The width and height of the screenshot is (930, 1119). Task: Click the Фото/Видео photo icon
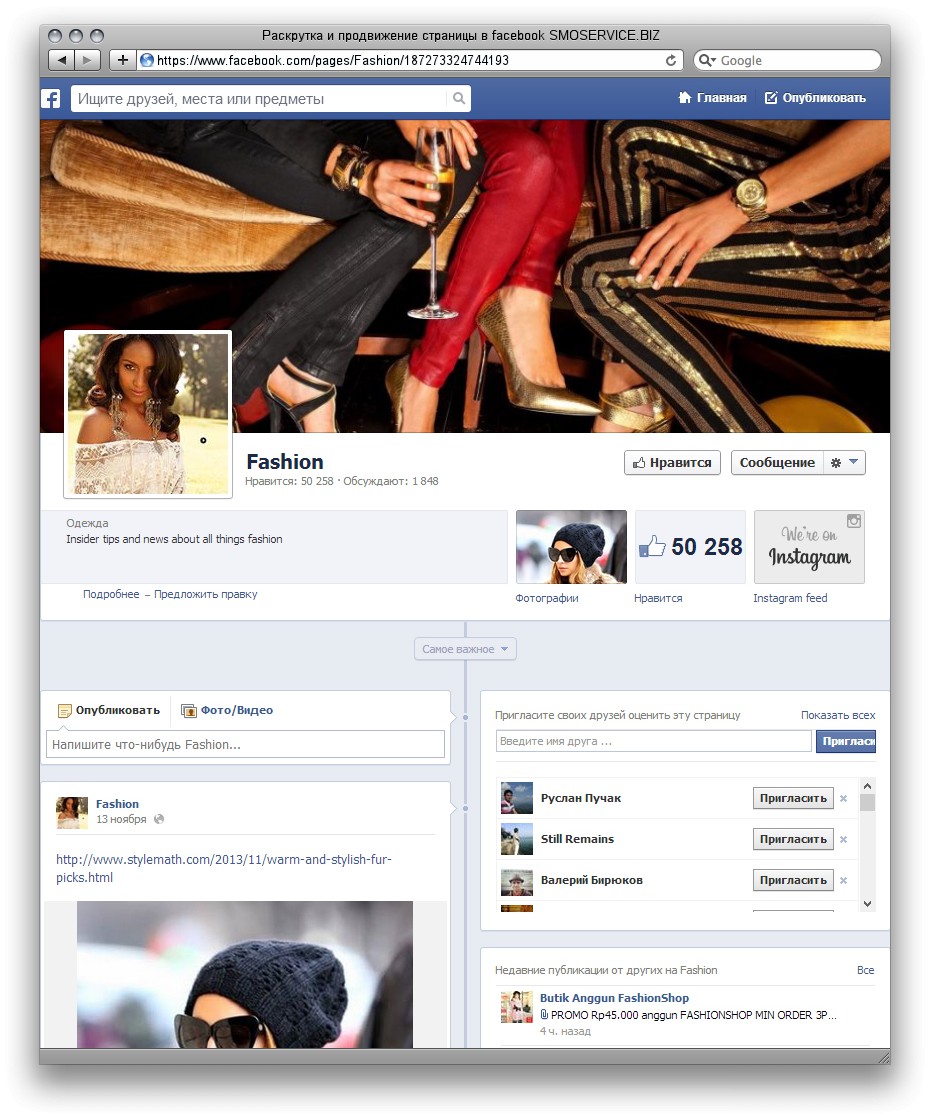click(x=188, y=711)
